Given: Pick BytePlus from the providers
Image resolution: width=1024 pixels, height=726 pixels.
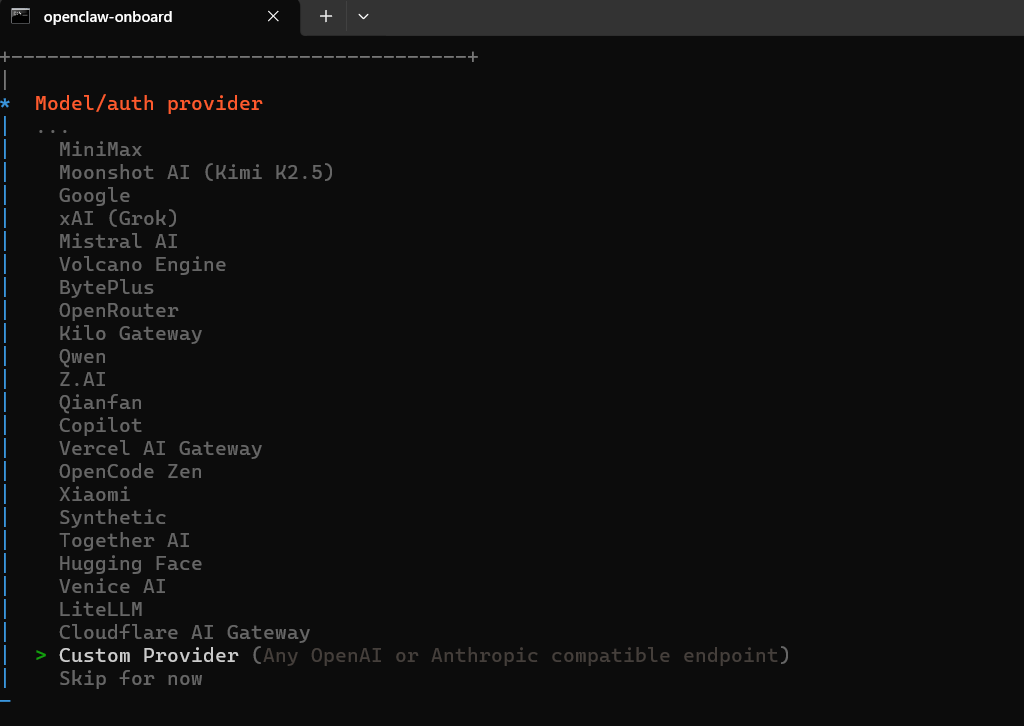Looking at the screenshot, I should click(106, 287).
